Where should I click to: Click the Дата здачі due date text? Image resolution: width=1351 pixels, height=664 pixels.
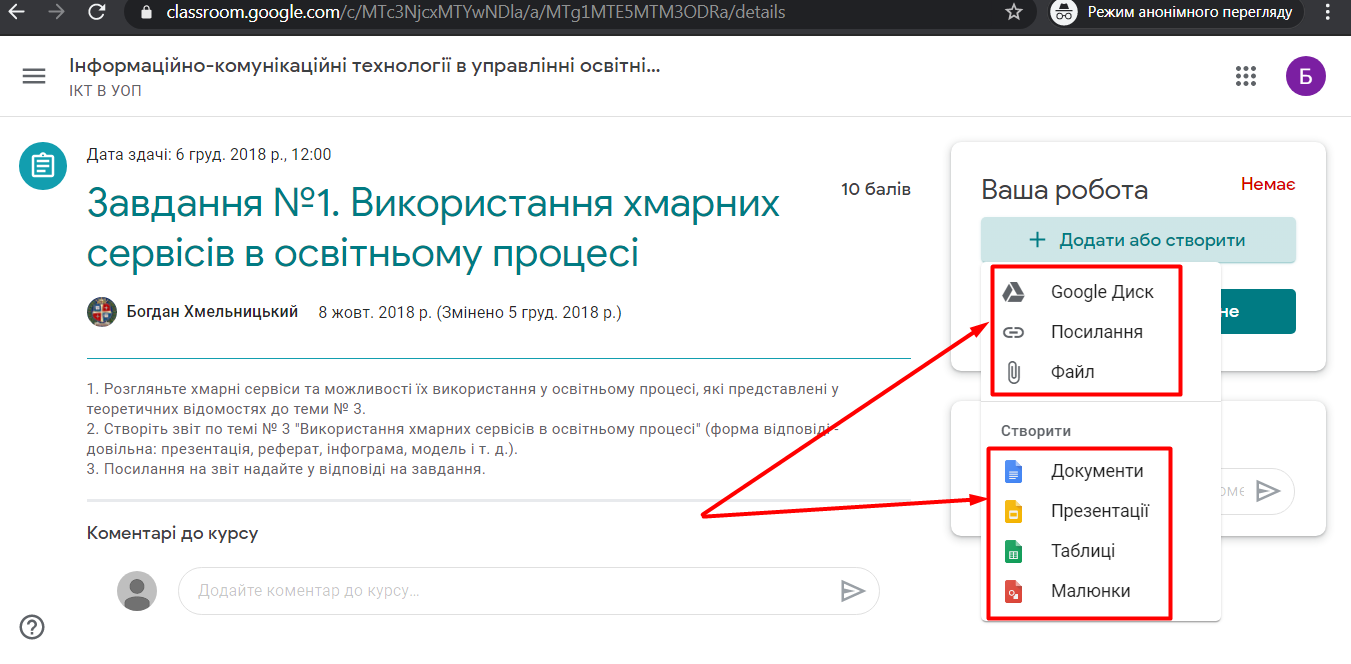click(209, 154)
